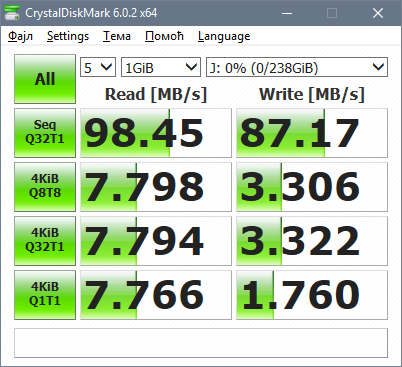
Task: Open the Language menu
Action: pyautogui.click(x=224, y=36)
